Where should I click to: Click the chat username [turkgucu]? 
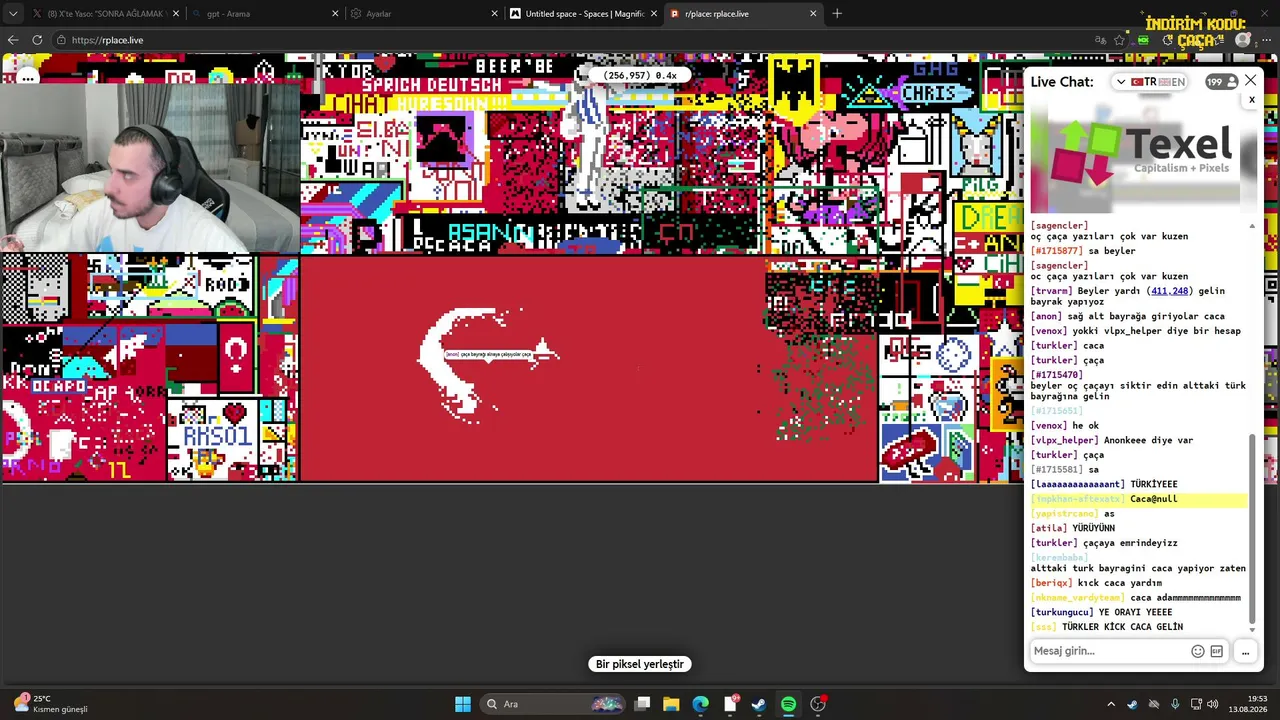click(x=1062, y=612)
